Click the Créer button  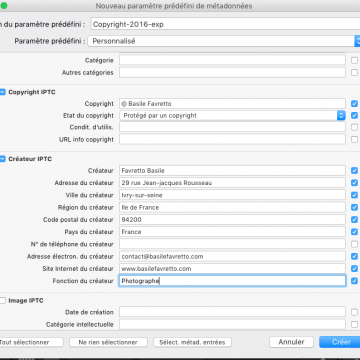[340, 342]
